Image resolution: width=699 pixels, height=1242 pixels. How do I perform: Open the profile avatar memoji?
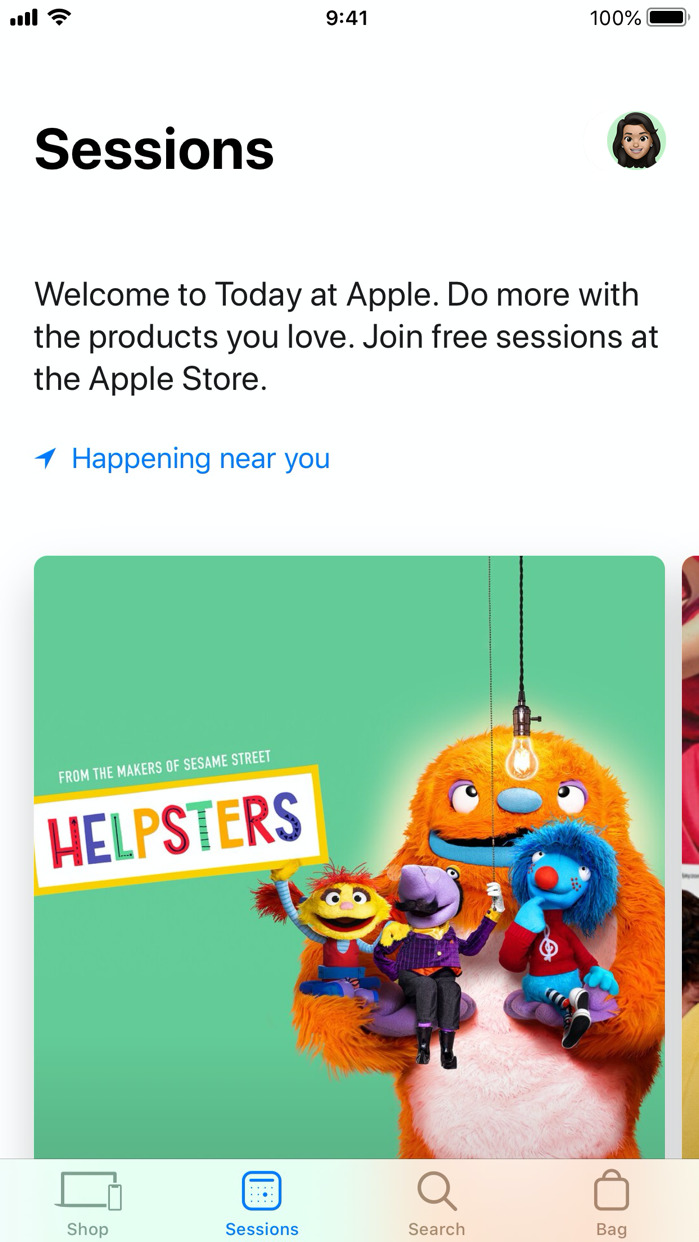(x=636, y=141)
